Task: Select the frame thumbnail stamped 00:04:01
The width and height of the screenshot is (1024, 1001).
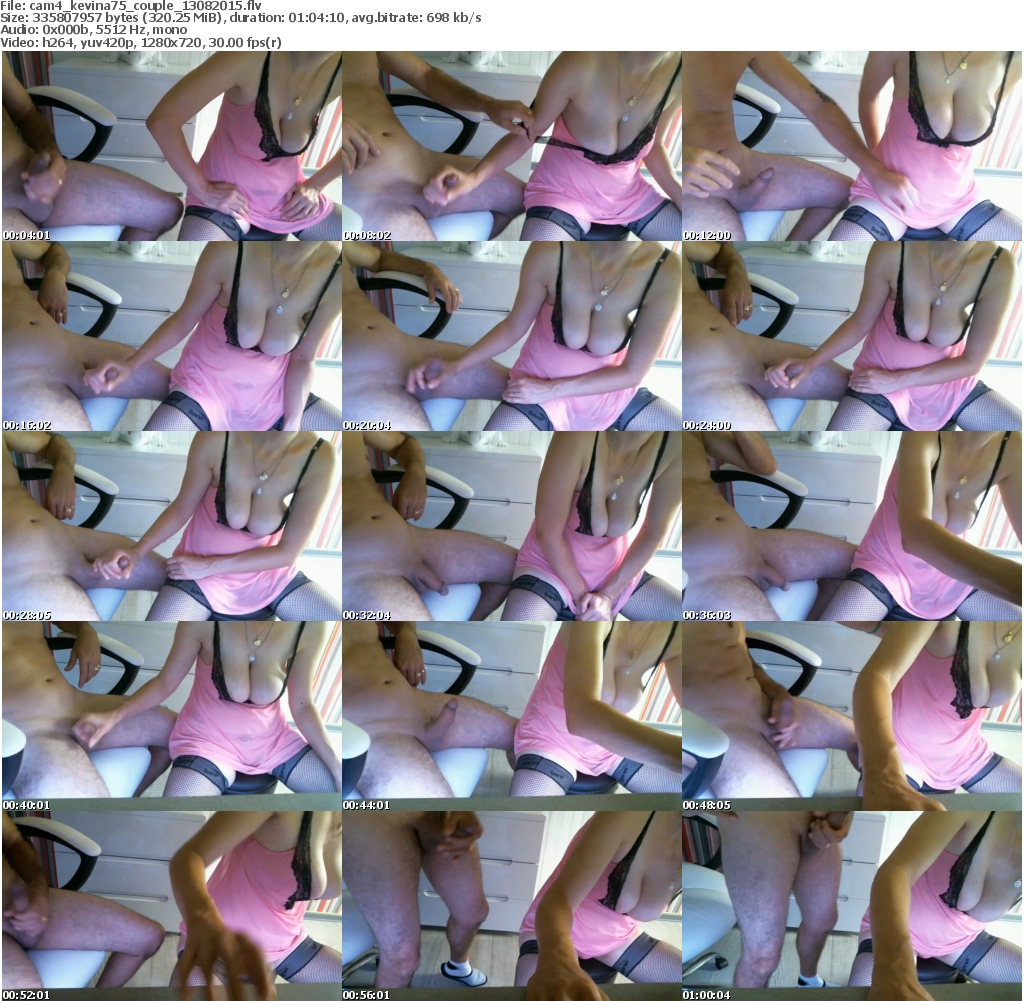Action: 172,146
